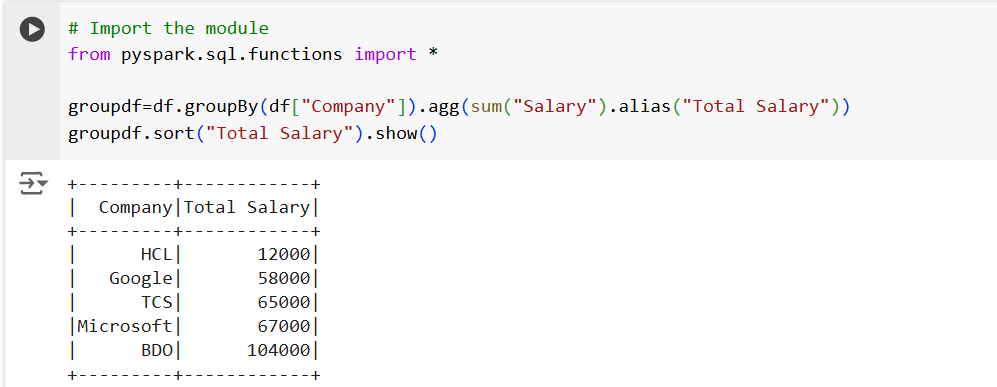Click the 'alias' method in the code
Image resolution: width=997 pixels, height=387 pixels.
tap(644, 107)
